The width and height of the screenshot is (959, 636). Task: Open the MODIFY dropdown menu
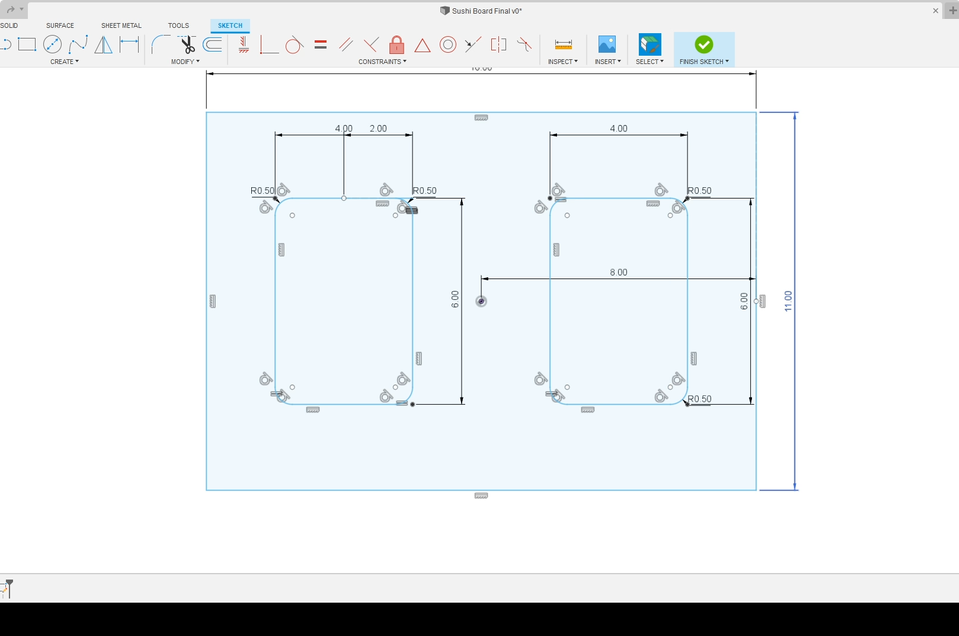point(185,62)
